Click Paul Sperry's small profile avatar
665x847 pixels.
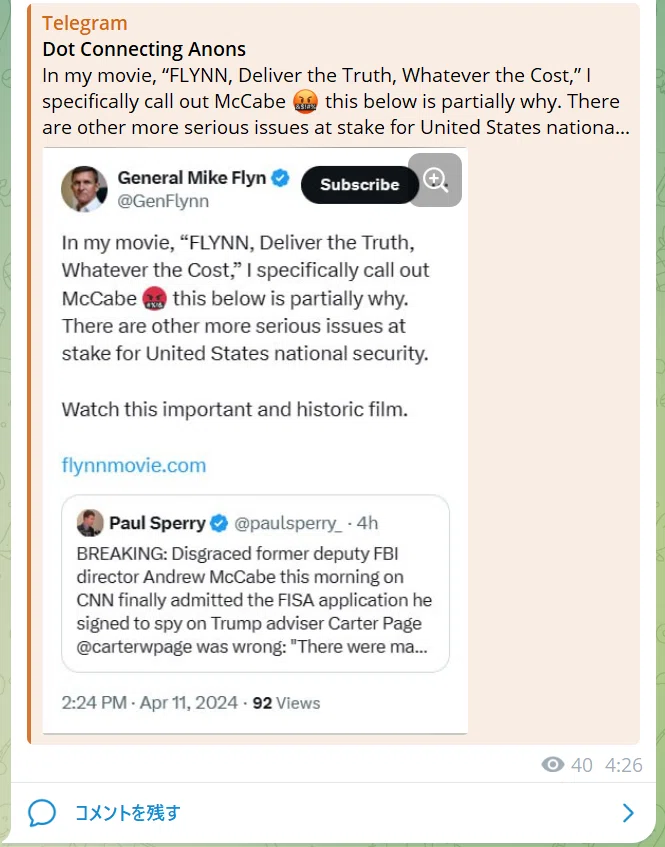coord(90,522)
